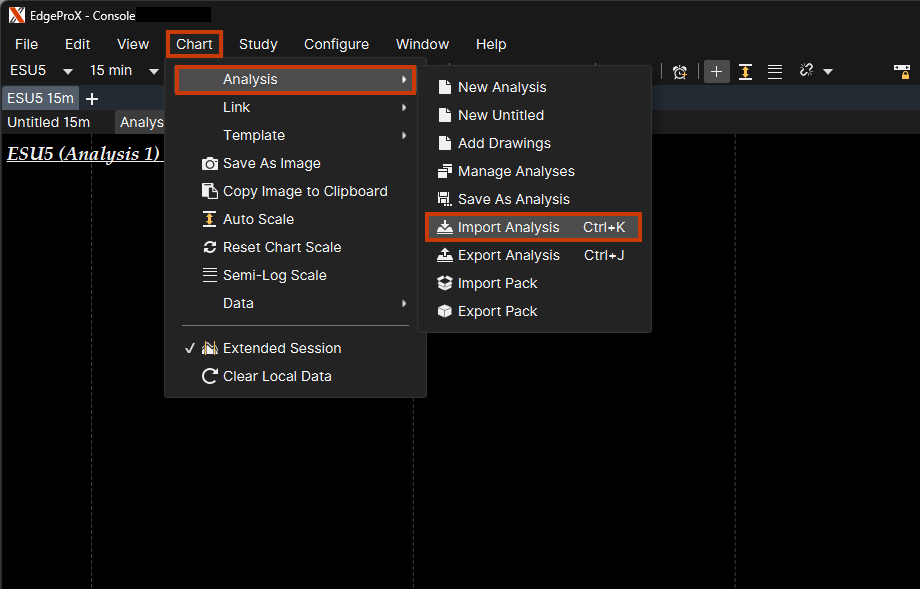Click the ESU5 (Analysis 1) chart title
920x589 pixels.
coord(83,154)
